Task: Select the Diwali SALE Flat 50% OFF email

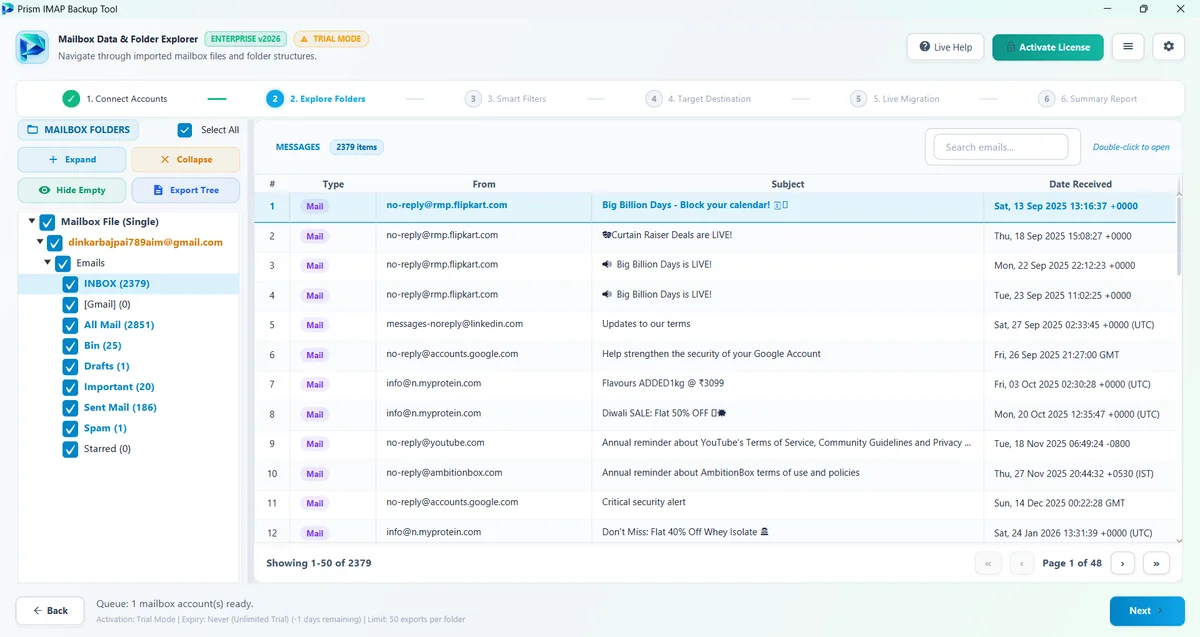Action: 714,414
